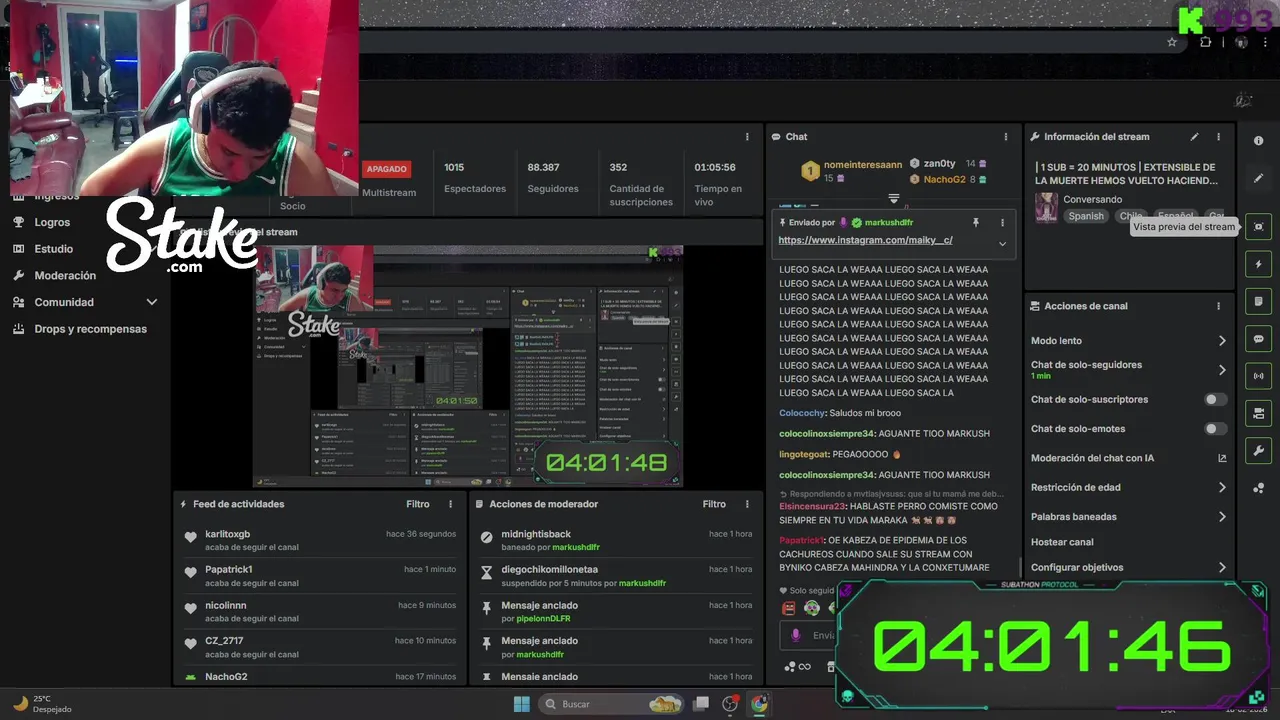Collapse chat leaderboard handle
The width and height of the screenshot is (1280, 720).
pos(894,199)
